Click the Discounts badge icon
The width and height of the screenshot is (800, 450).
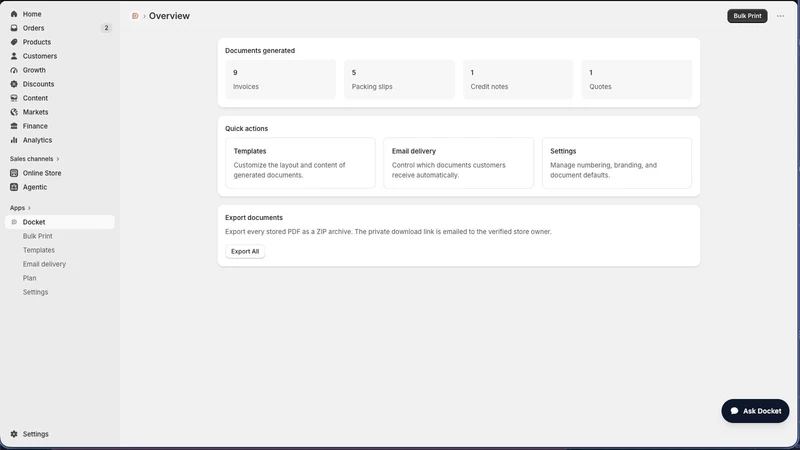[14, 84]
